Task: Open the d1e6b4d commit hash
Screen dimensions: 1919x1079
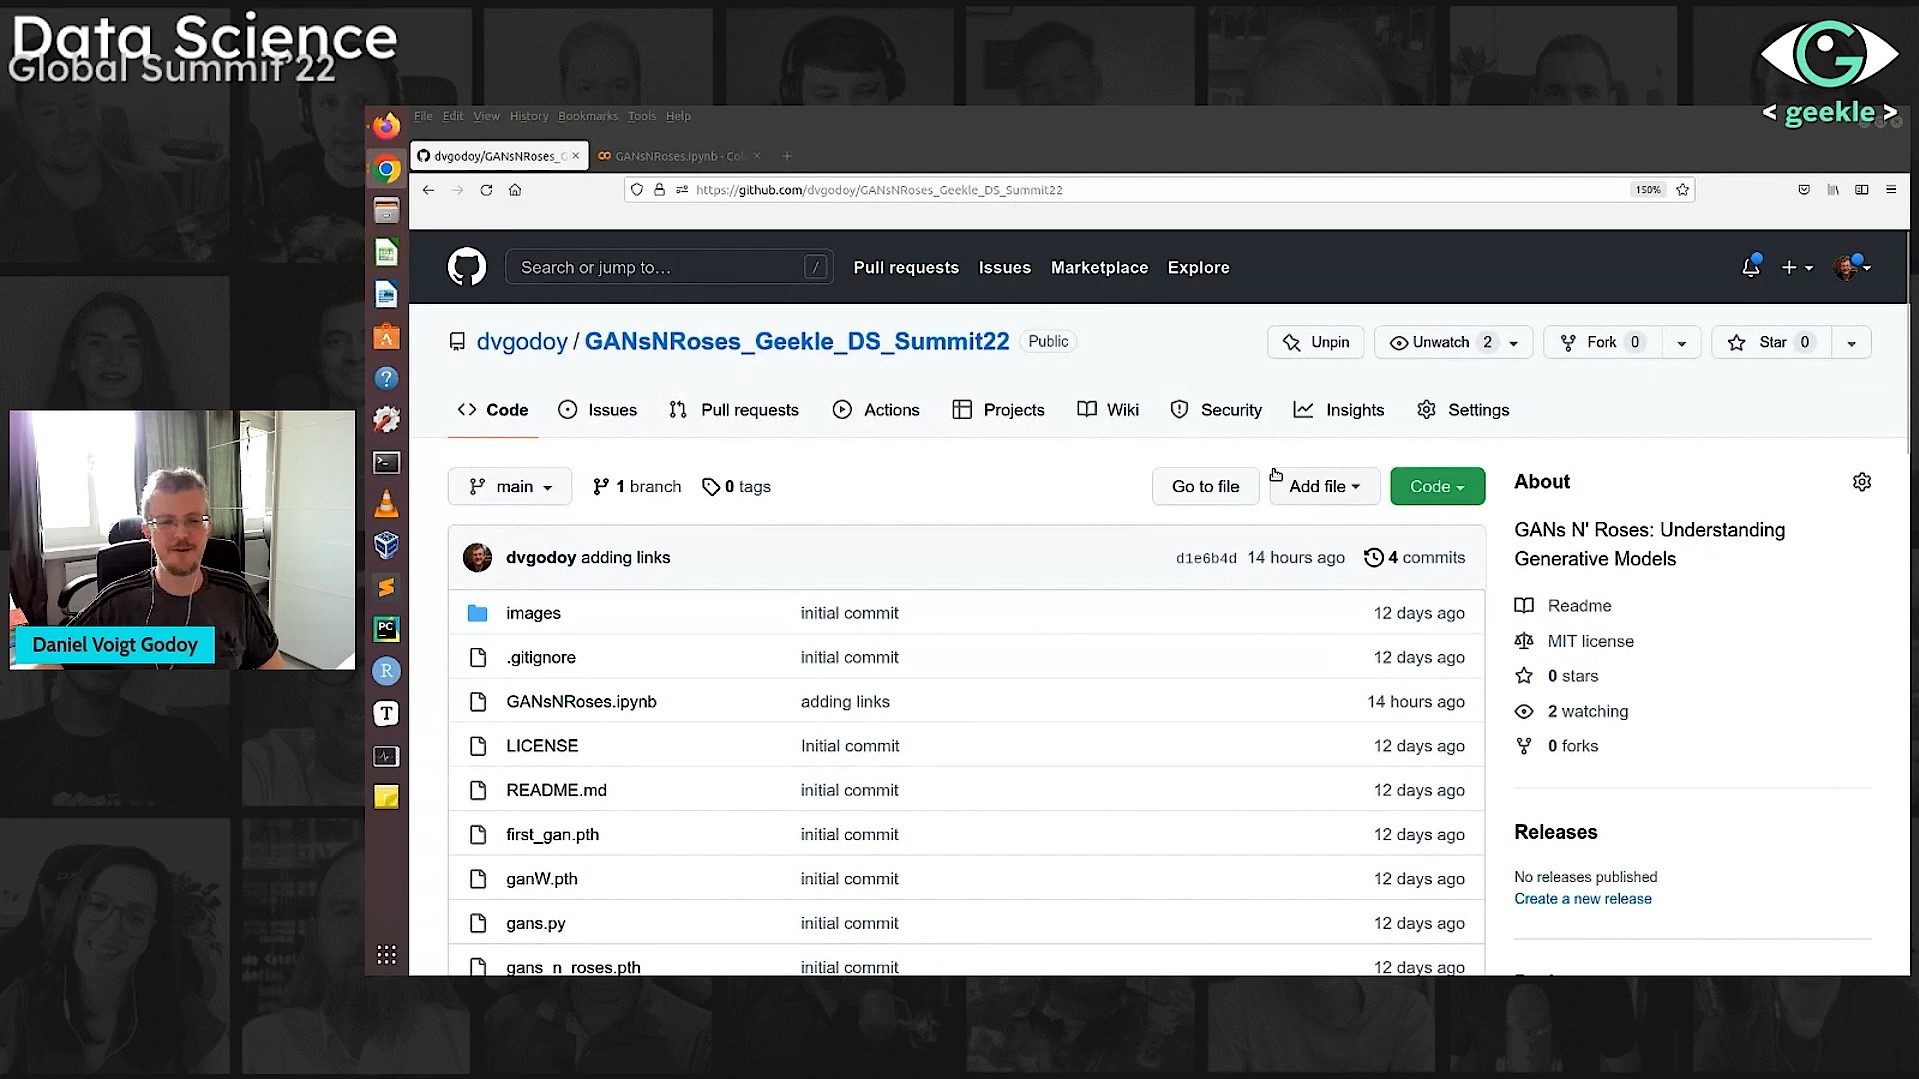Action: tap(1206, 558)
